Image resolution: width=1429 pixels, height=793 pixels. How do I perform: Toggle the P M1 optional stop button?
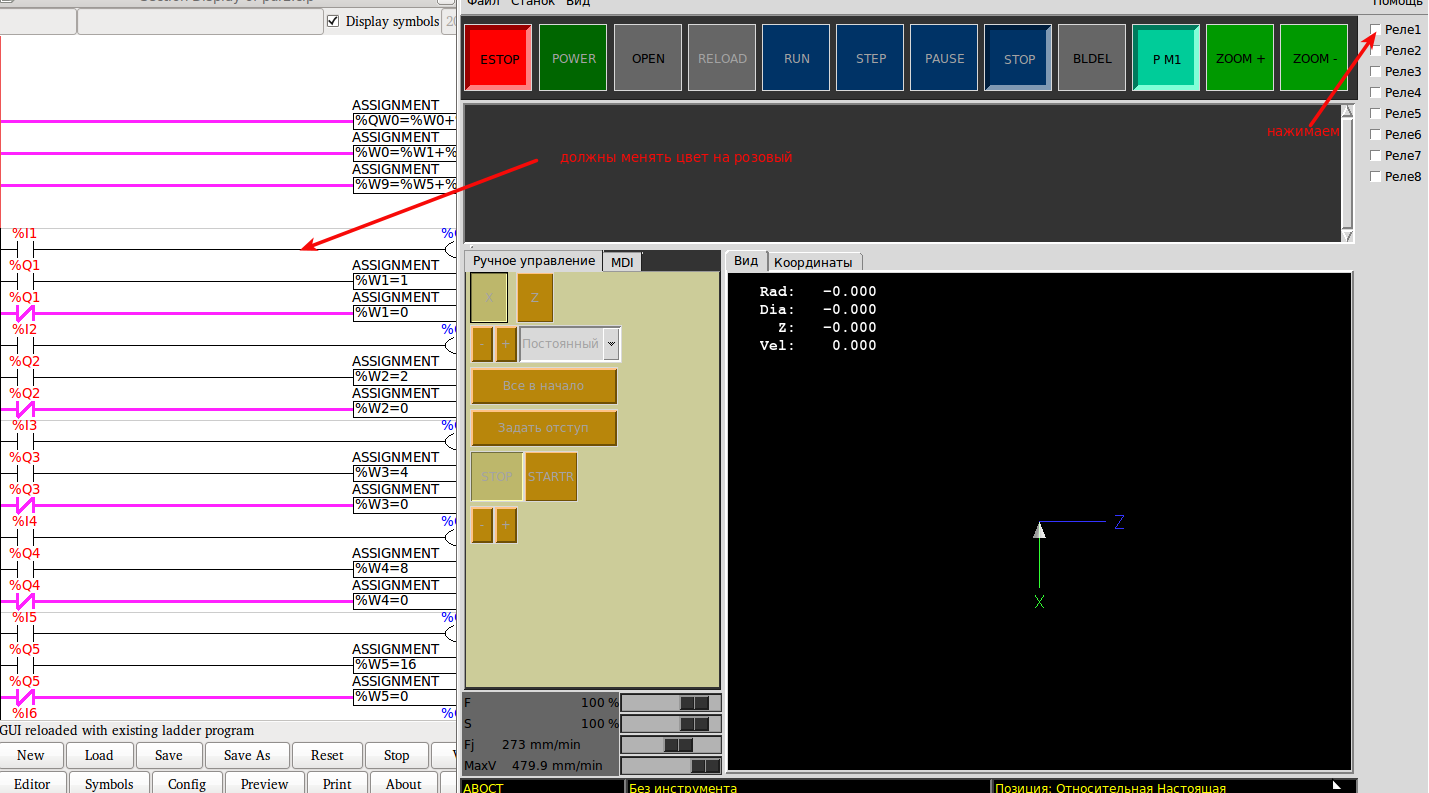(x=1167, y=59)
